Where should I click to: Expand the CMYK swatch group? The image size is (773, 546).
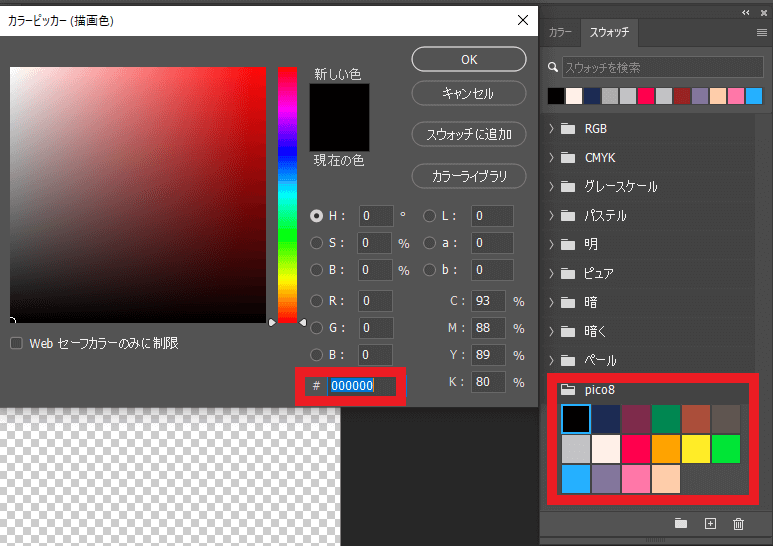pyautogui.click(x=552, y=158)
